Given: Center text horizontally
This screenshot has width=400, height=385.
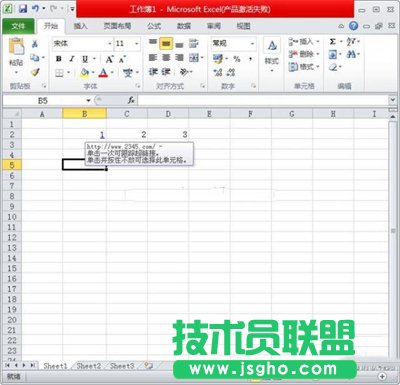Looking at the screenshot, I should tap(166, 58).
